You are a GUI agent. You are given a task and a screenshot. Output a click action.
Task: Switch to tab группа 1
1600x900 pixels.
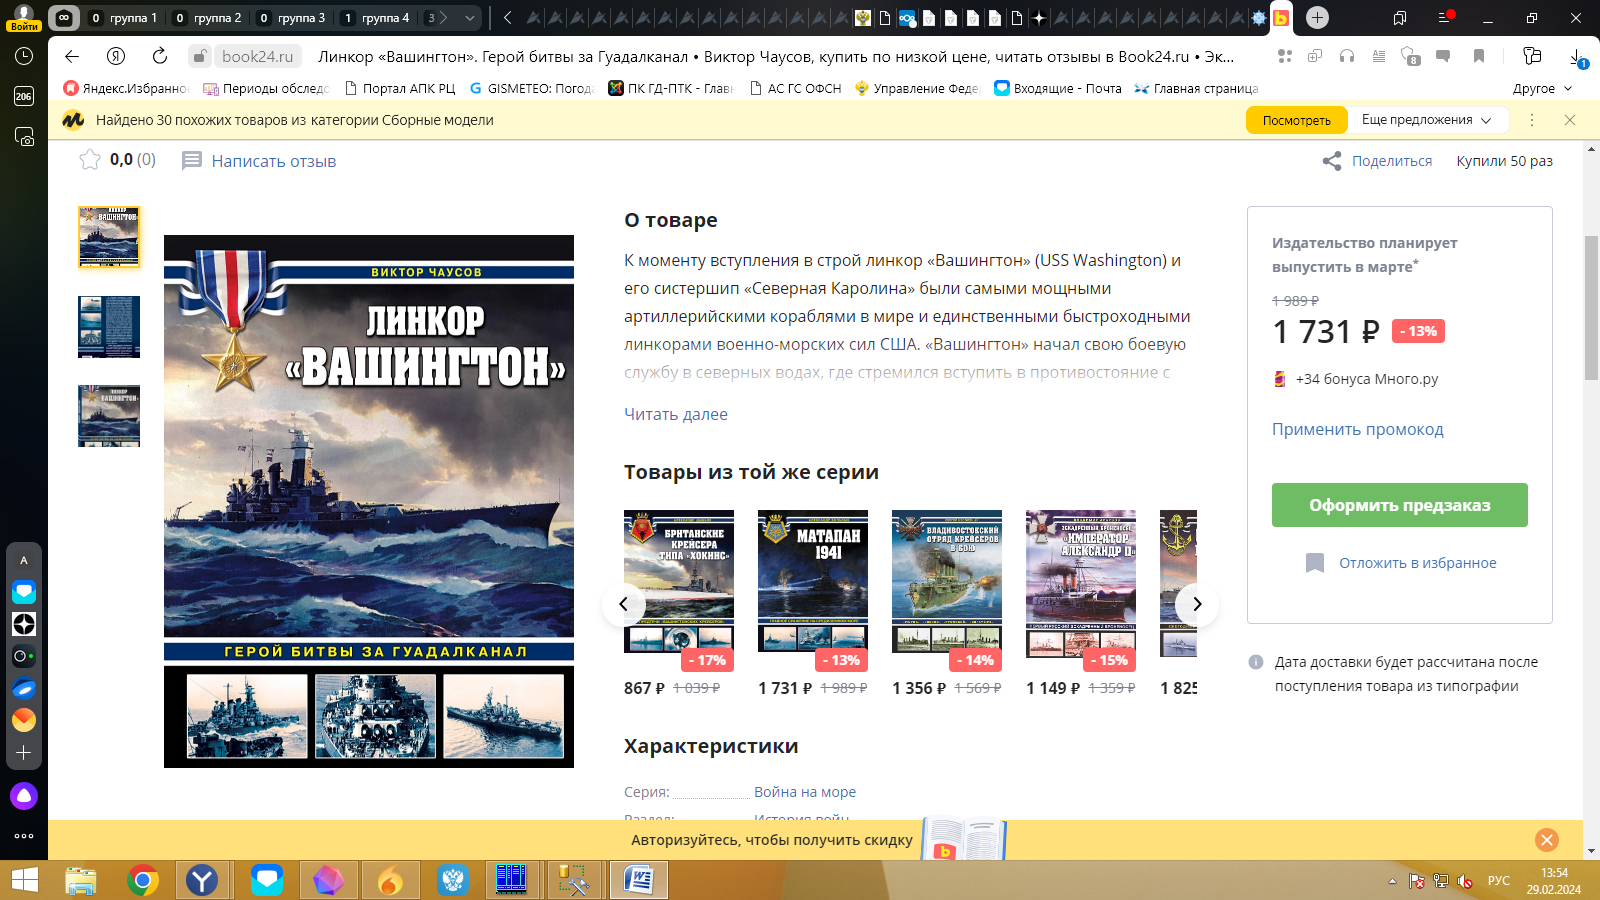coord(124,18)
